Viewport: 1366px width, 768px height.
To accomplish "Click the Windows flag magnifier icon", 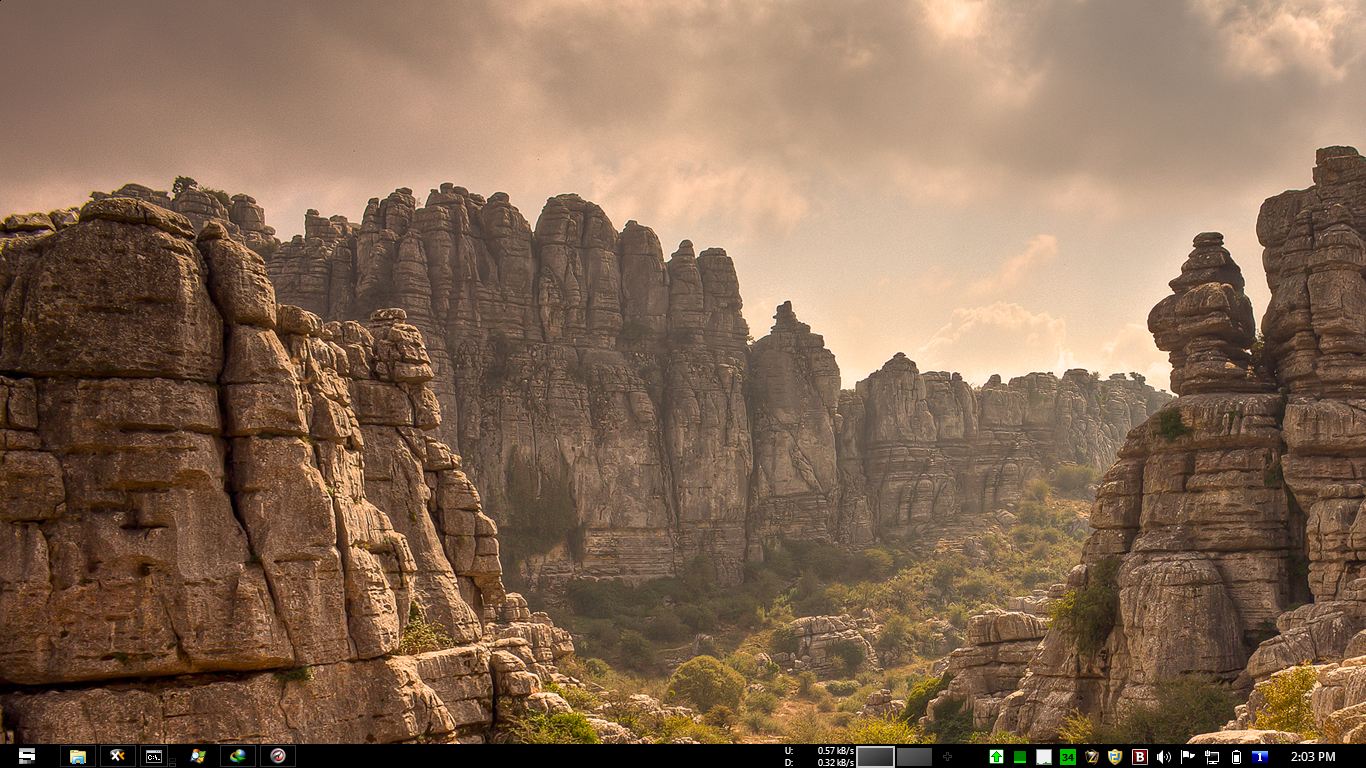I will click(198, 756).
